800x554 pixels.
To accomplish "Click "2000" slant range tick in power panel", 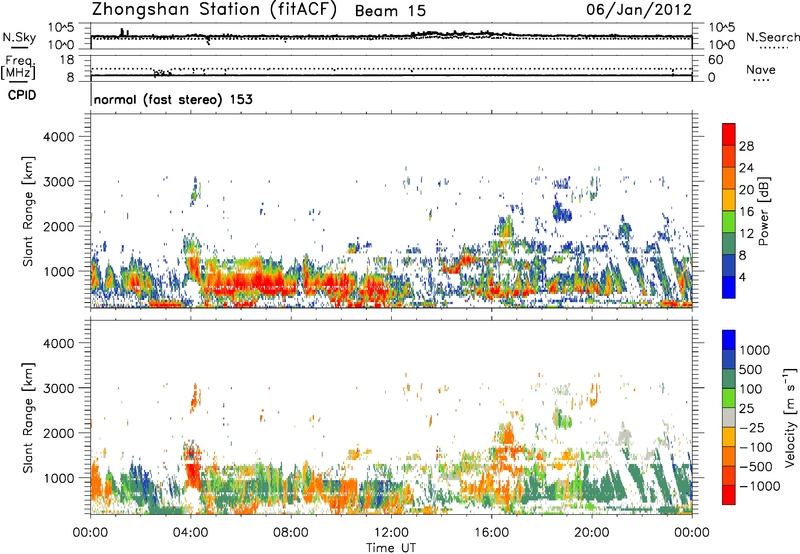I will click(x=58, y=226).
